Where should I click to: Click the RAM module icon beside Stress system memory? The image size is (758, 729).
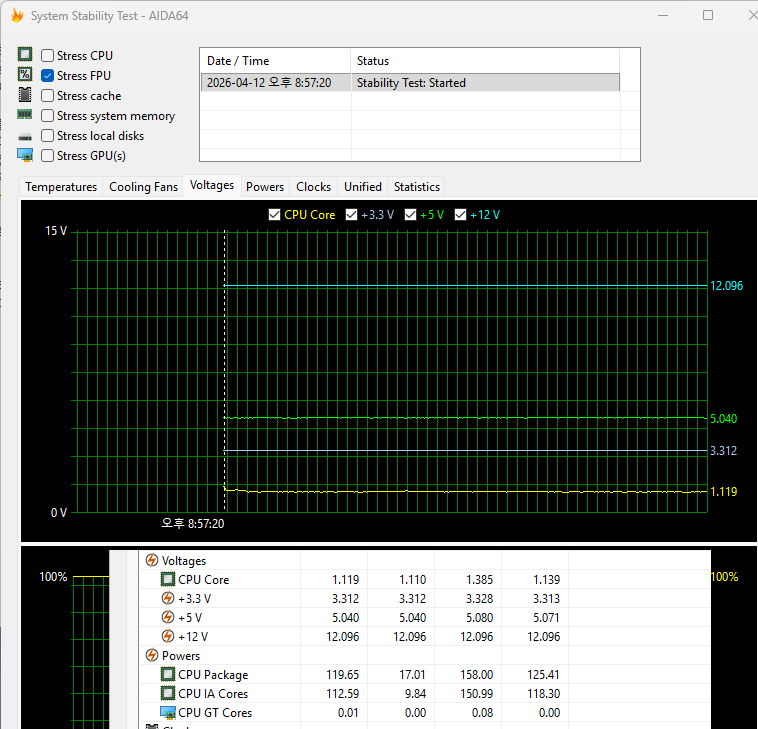pyautogui.click(x=25, y=115)
